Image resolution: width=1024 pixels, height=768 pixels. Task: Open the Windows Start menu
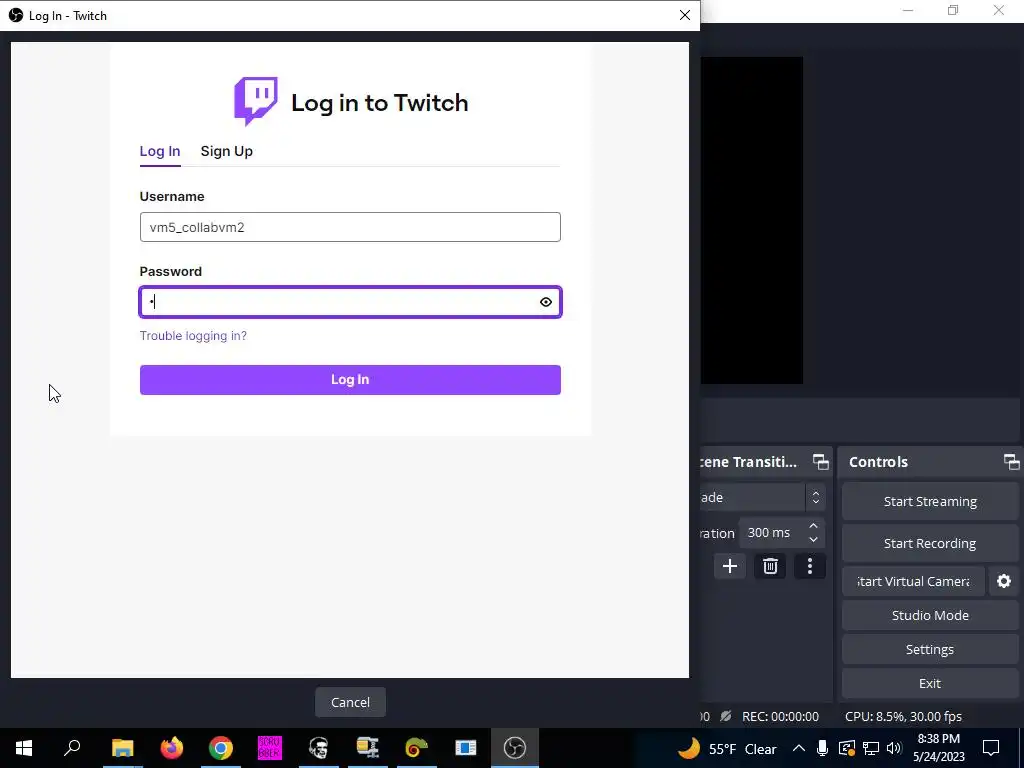coord(24,748)
